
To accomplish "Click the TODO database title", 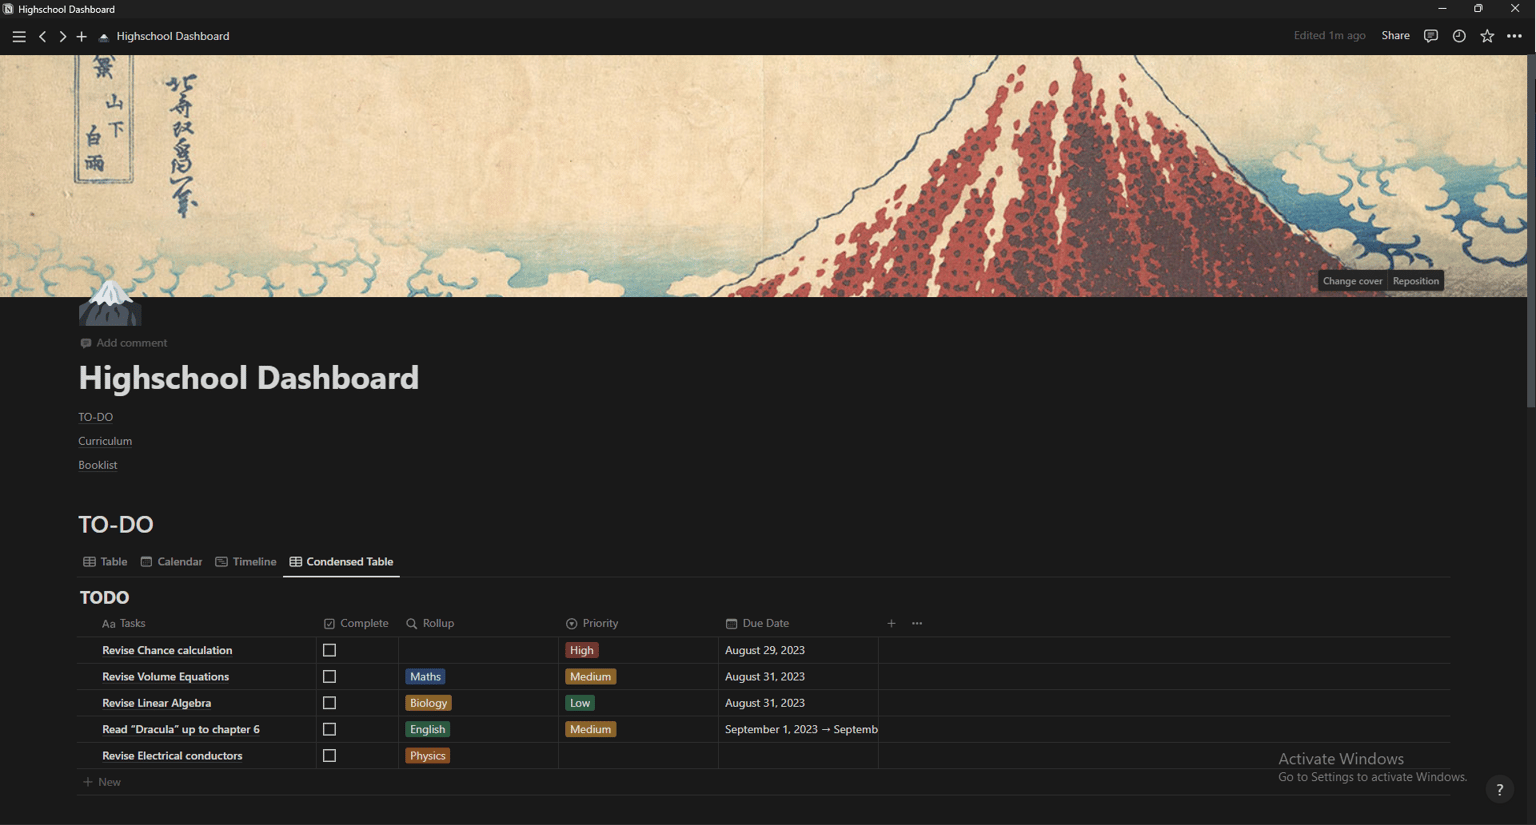I will tap(104, 597).
